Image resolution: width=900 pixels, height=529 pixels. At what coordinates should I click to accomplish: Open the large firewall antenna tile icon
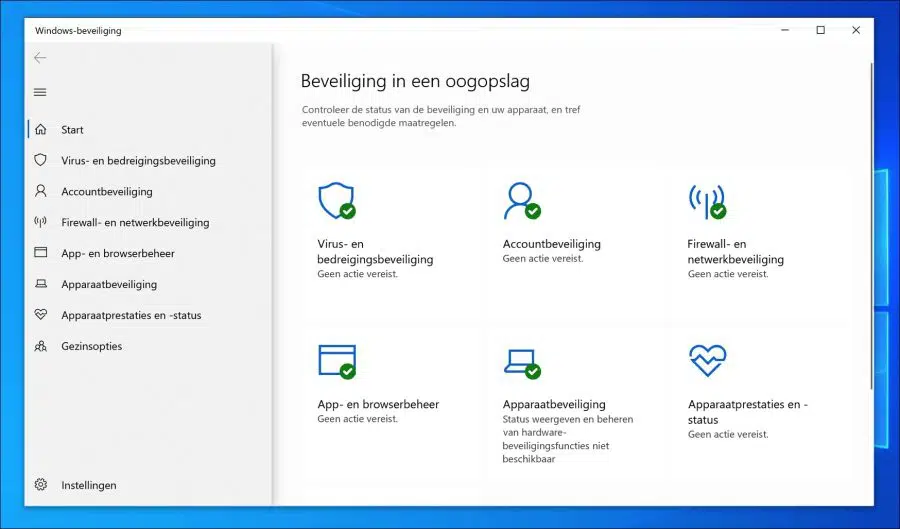(708, 201)
